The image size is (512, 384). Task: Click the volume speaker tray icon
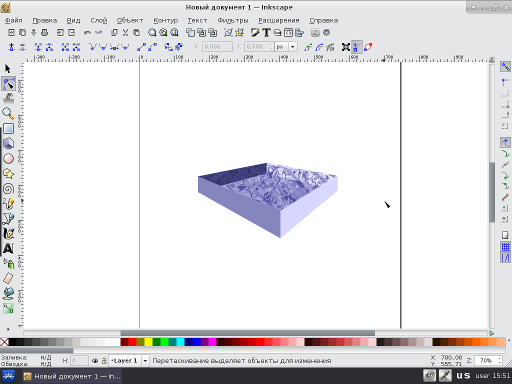click(x=430, y=376)
